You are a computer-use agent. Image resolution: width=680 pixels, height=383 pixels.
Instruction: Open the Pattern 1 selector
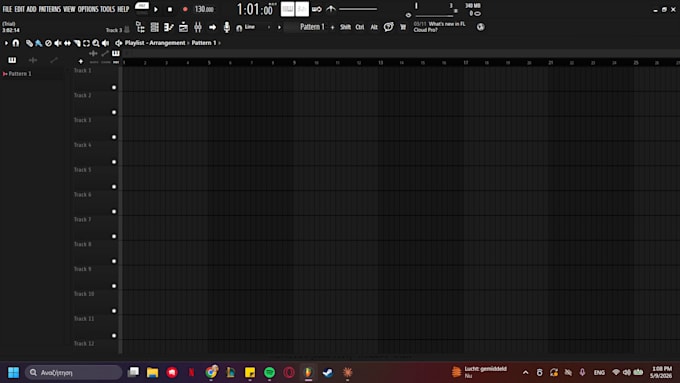point(312,27)
